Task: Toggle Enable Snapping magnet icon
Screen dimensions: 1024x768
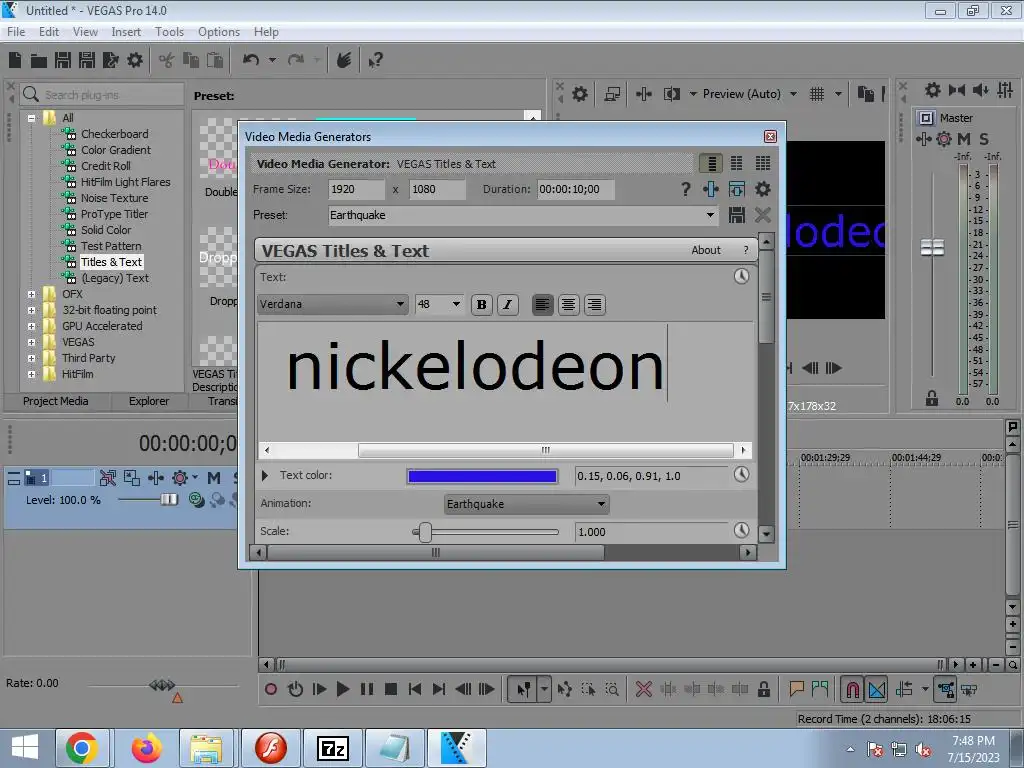Action: [852, 689]
